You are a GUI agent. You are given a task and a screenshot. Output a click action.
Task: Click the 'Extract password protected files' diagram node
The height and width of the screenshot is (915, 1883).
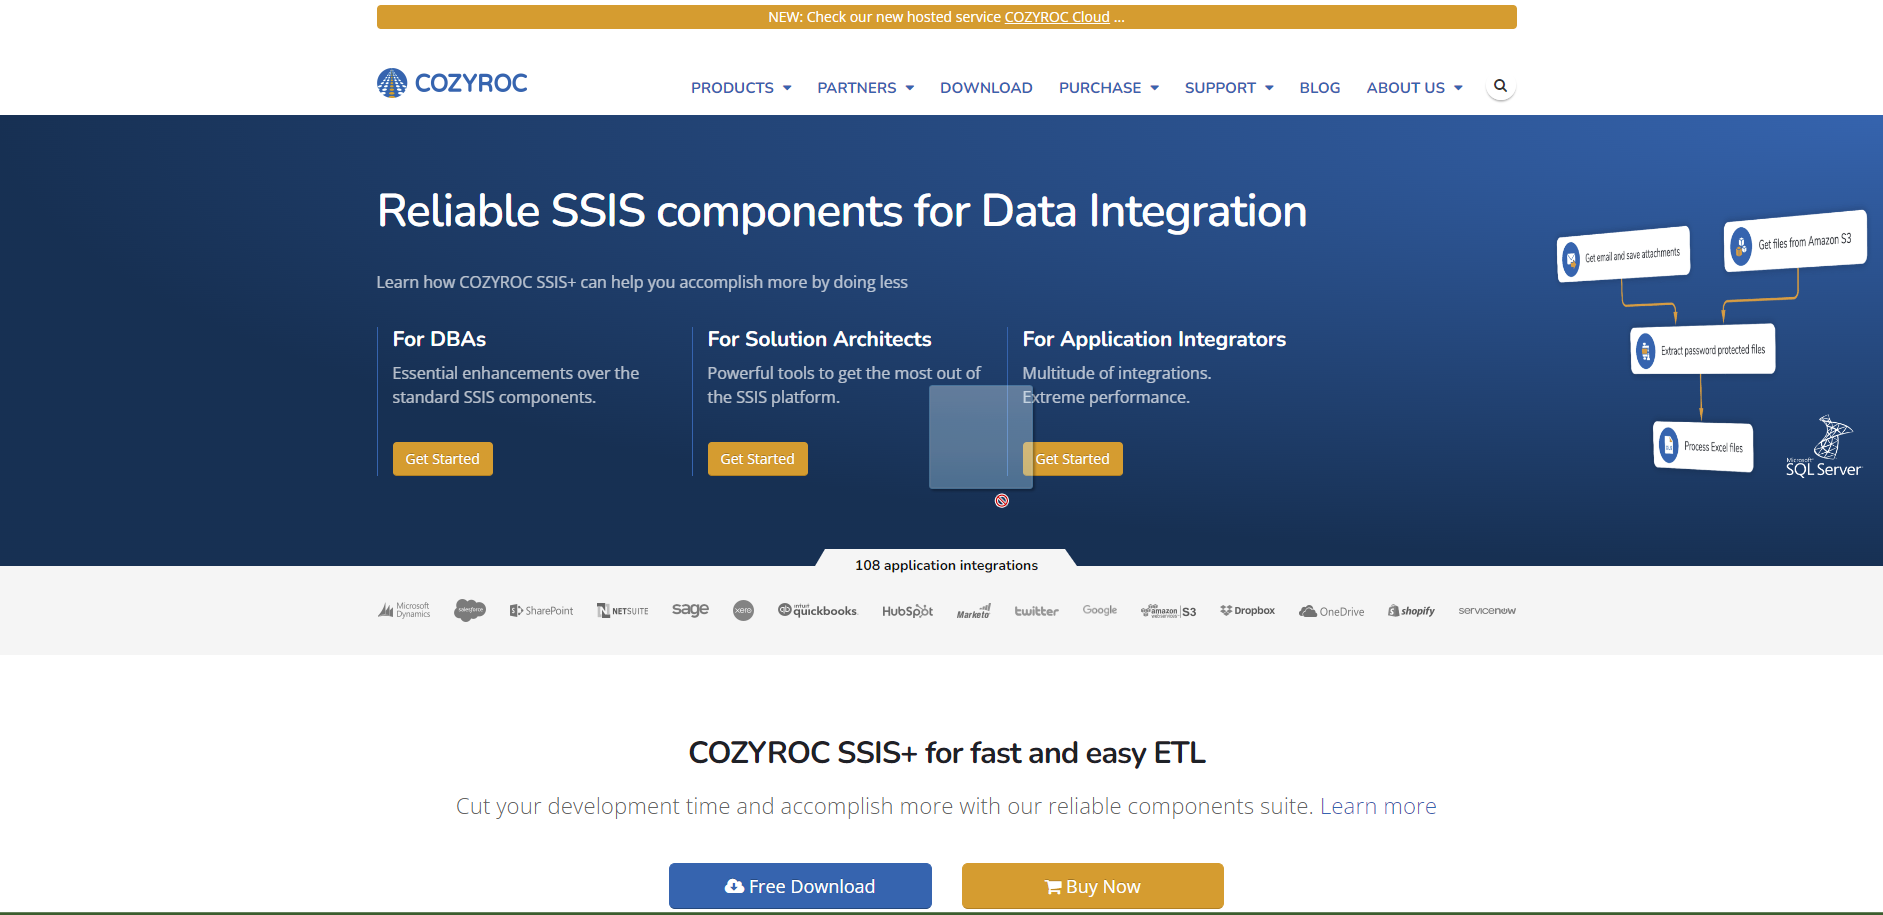(1703, 349)
